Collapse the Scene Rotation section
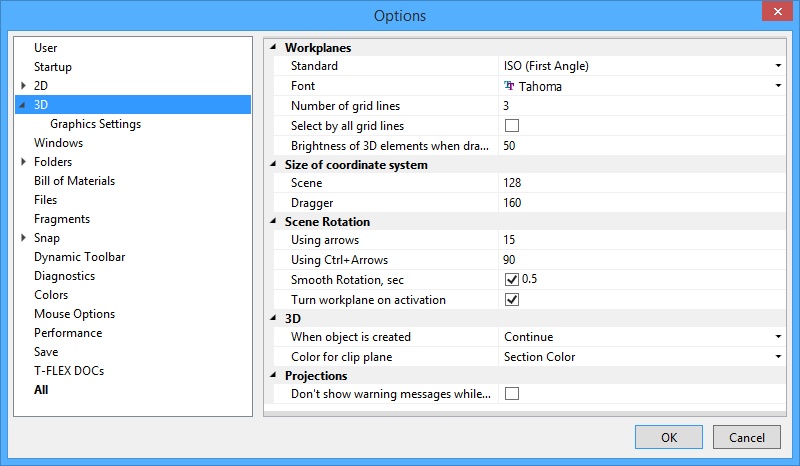Screen dimensions: 800x466 (x=273, y=221)
